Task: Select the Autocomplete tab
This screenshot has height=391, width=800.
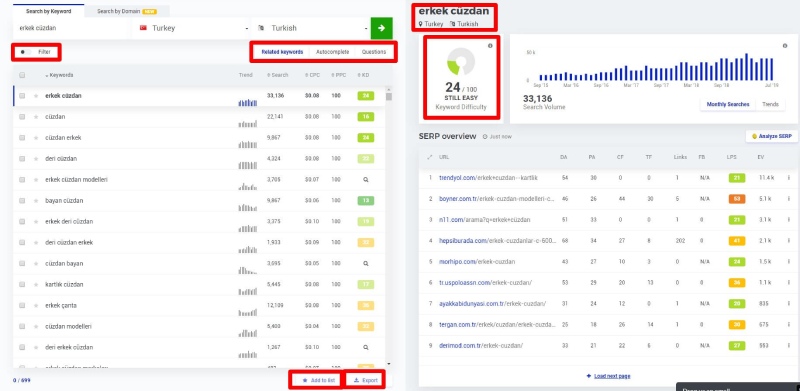Action: [x=332, y=52]
